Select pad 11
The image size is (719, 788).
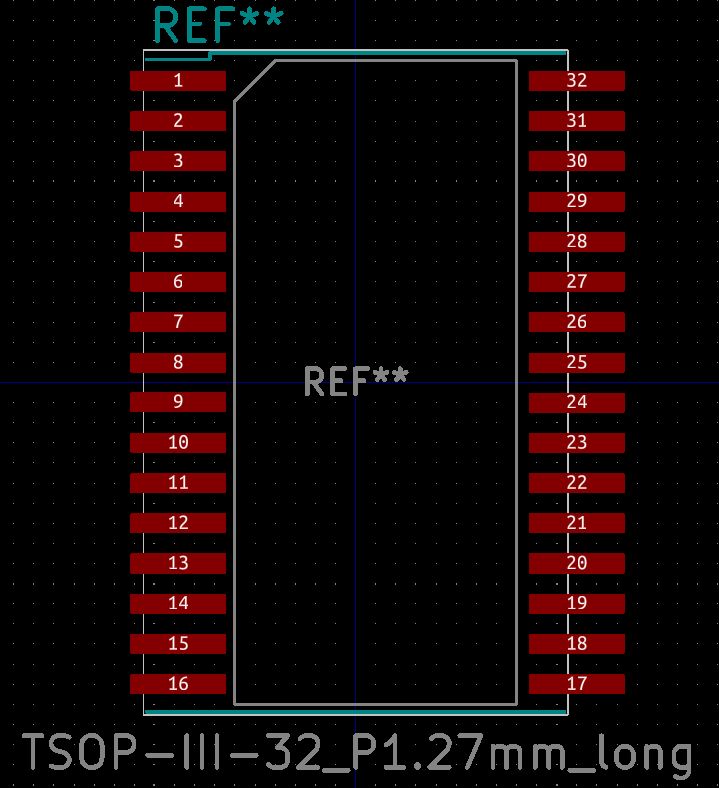[x=178, y=482]
